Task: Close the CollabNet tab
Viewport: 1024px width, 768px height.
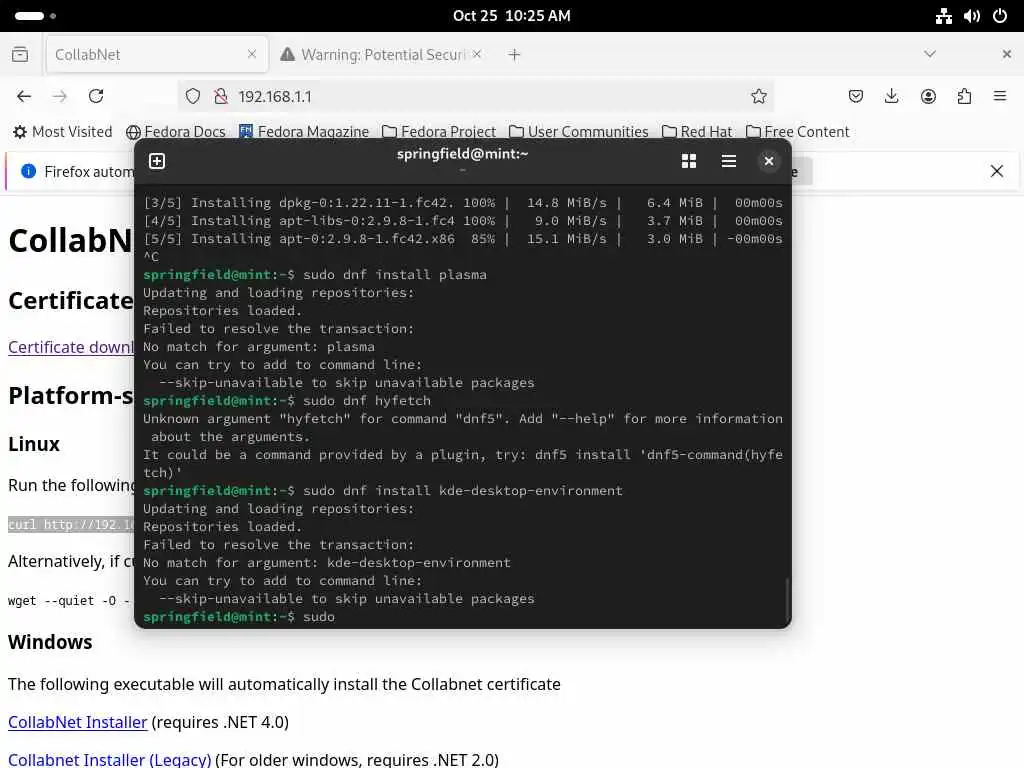Action: point(252,54)
